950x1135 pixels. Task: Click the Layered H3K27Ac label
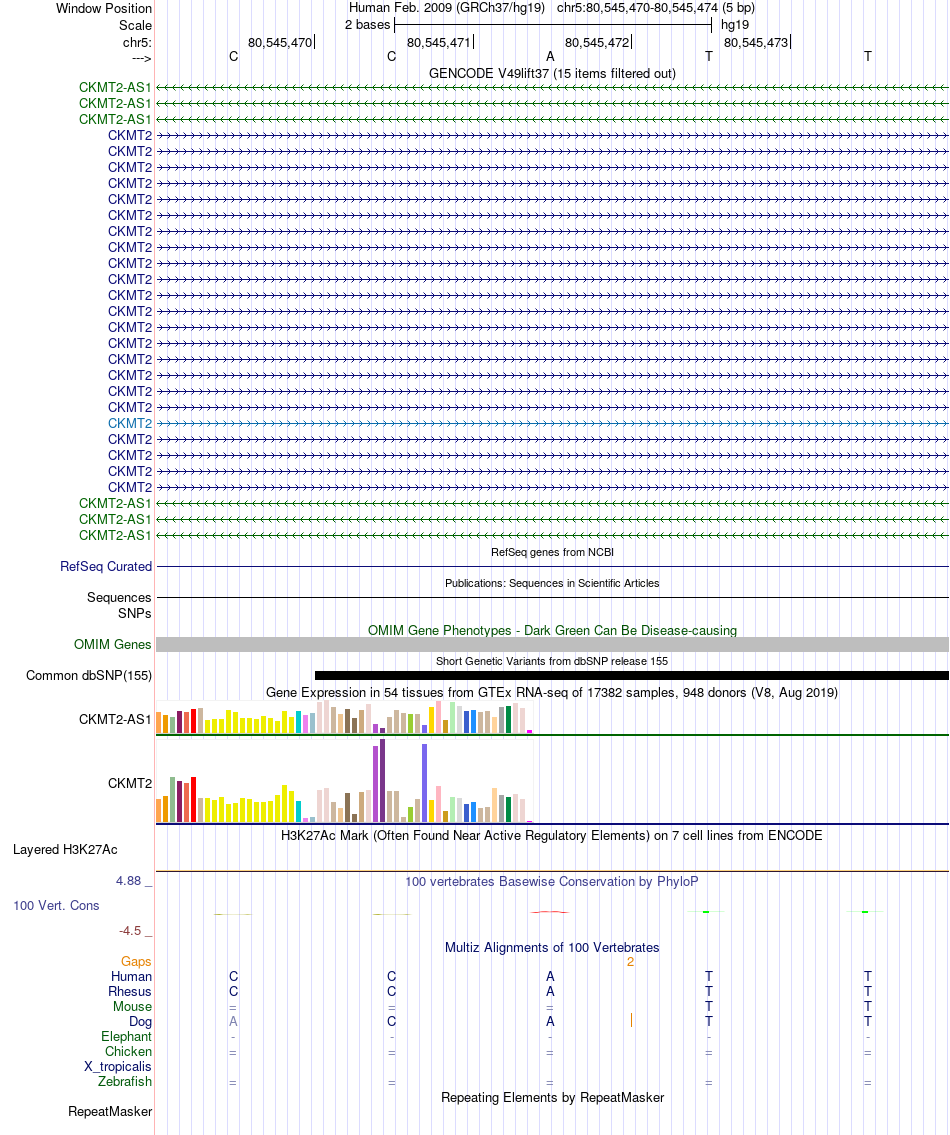pyautogui.click(x=65, y=850)
